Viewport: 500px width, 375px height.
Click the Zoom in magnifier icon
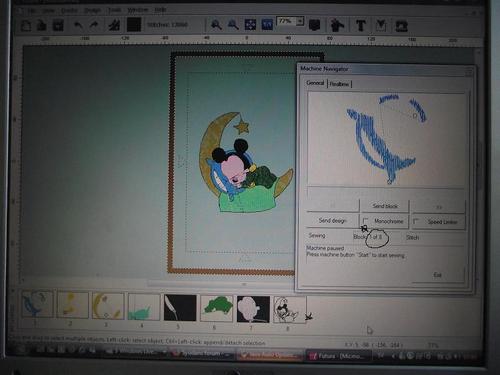point(216,25)
